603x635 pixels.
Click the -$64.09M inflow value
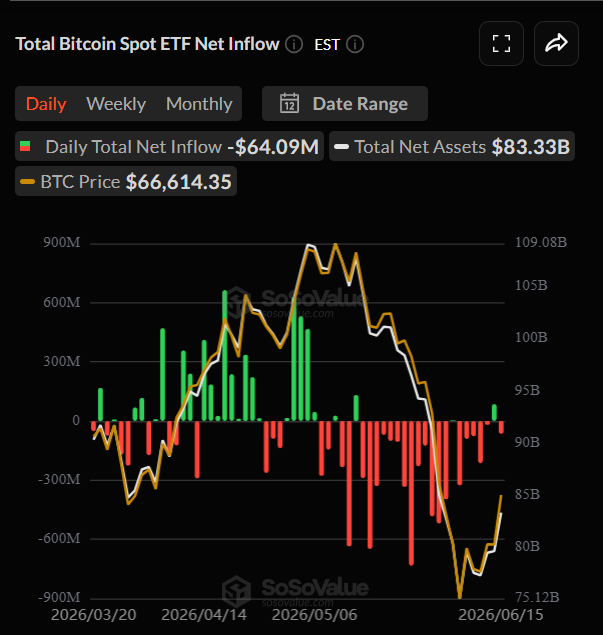point(273,147)
